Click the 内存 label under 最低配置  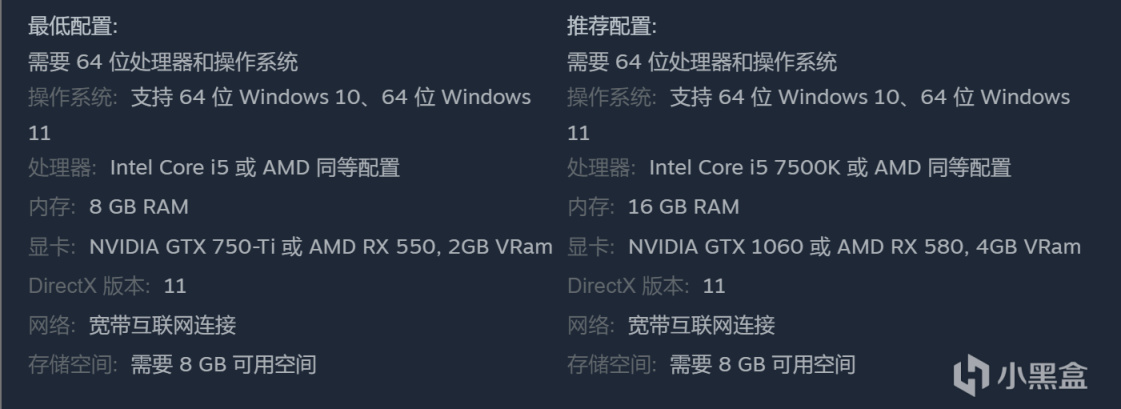(x=50, y=207)
